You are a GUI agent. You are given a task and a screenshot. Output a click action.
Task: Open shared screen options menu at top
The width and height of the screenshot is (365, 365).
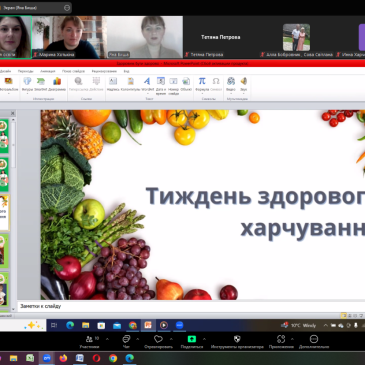click(x=67, y=8)
